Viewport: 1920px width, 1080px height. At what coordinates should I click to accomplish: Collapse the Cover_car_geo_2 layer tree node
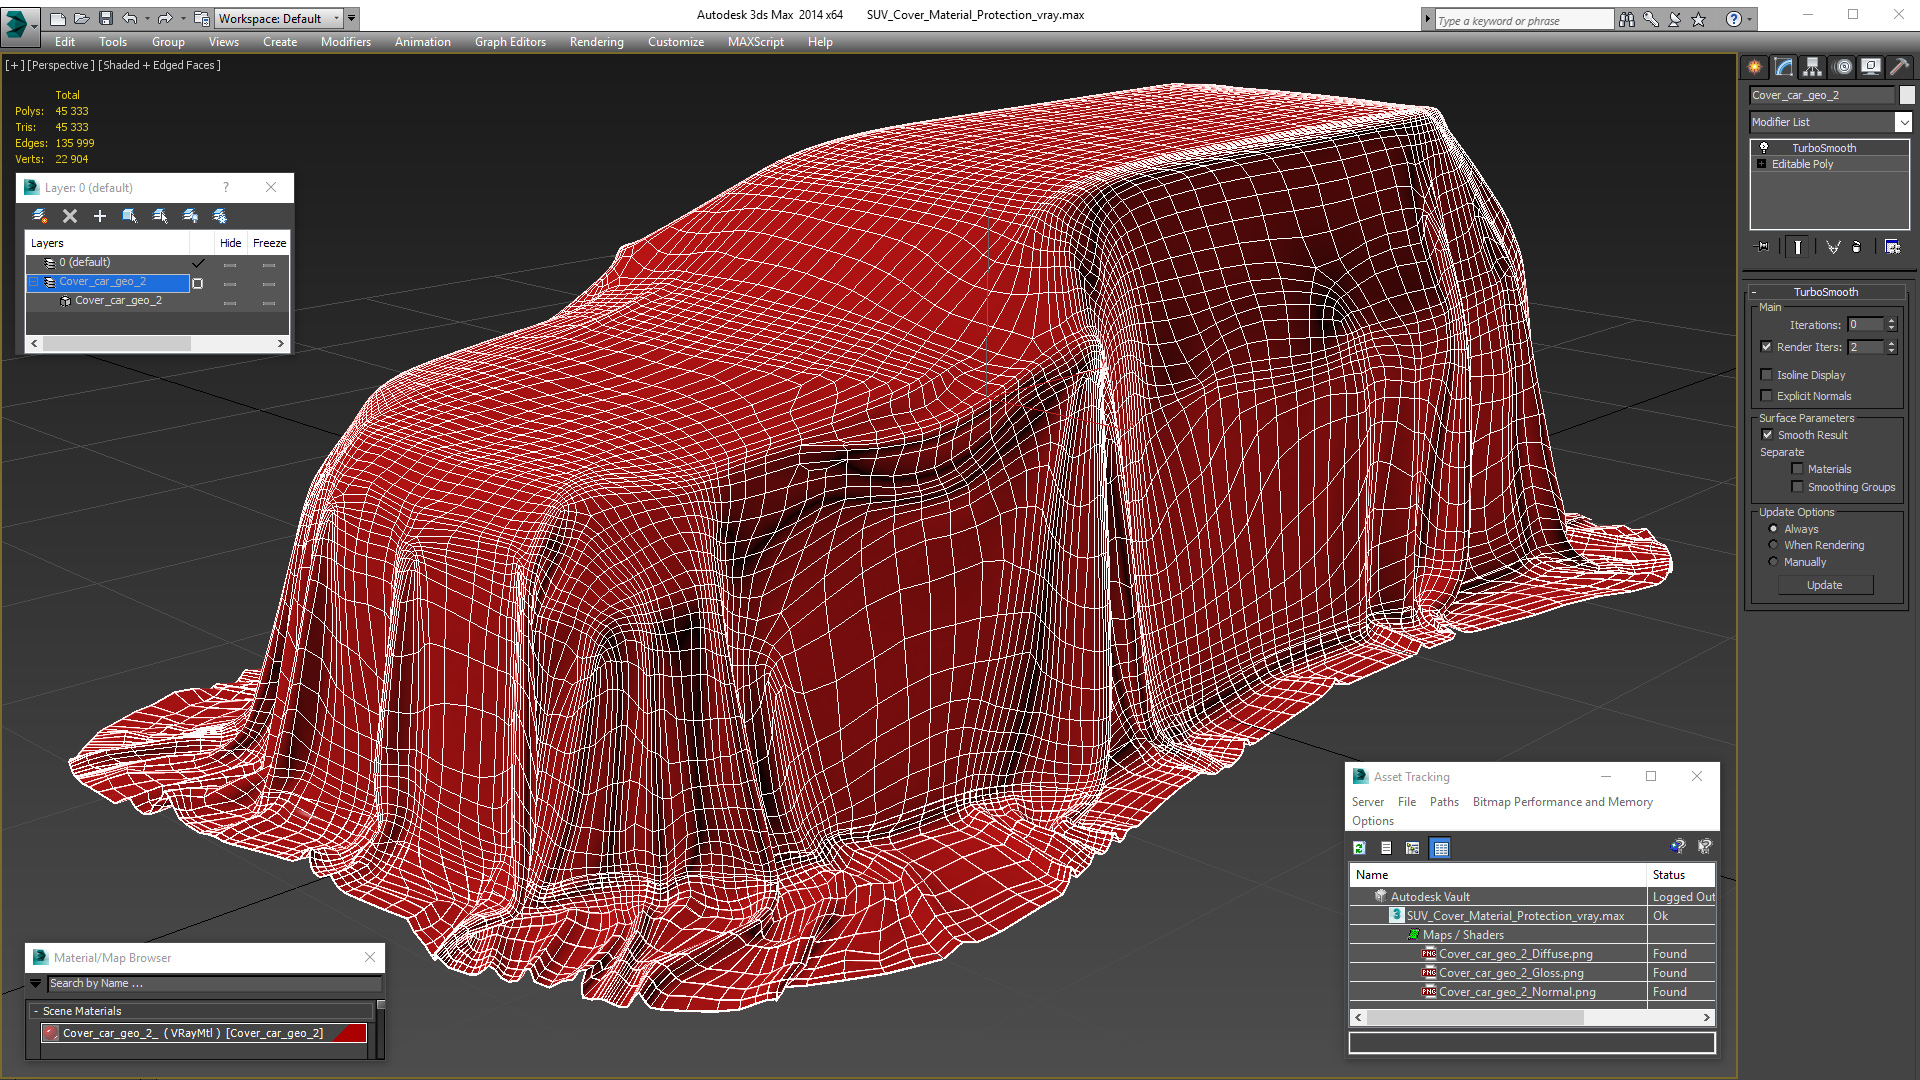[34, 282]
